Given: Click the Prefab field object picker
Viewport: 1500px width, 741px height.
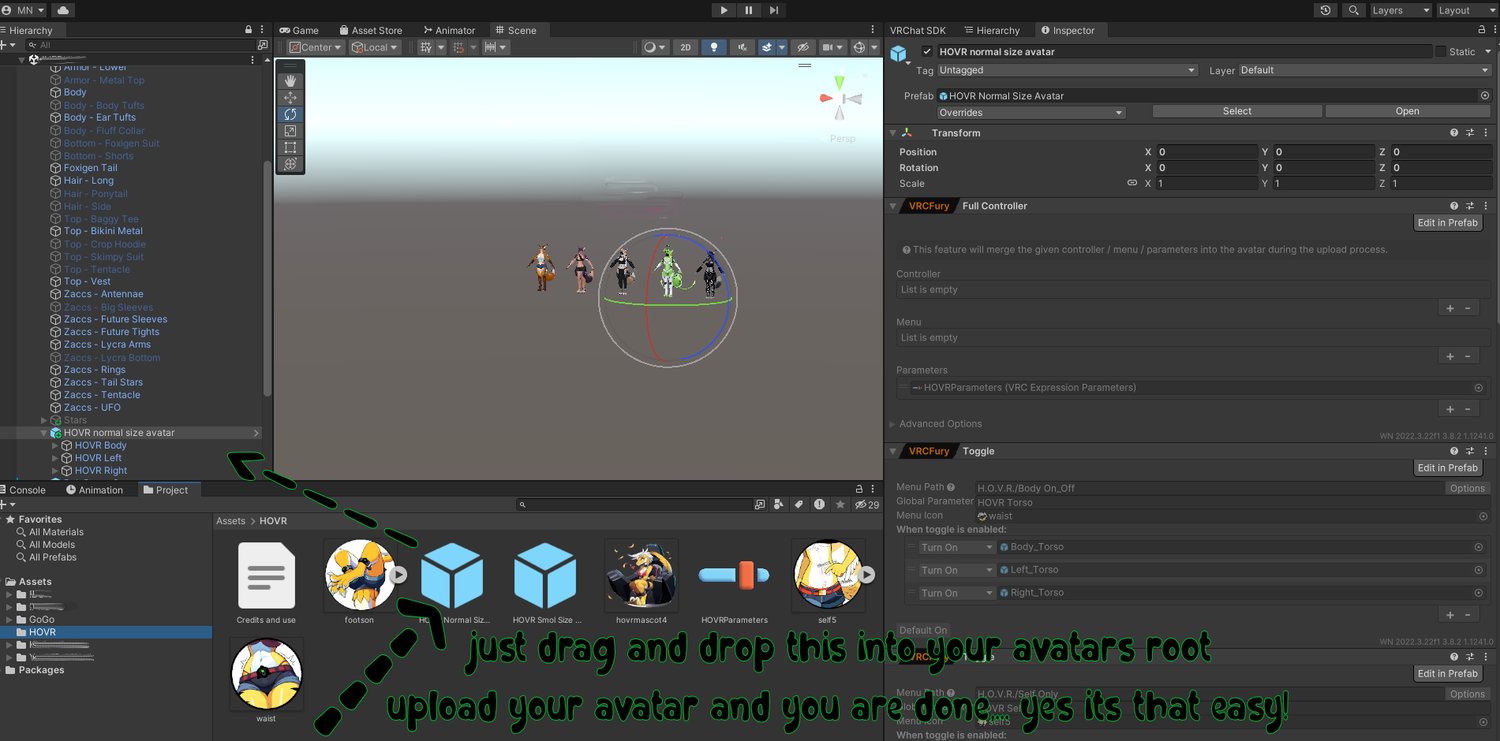Looking at the screenshot, I should 1485,96.
